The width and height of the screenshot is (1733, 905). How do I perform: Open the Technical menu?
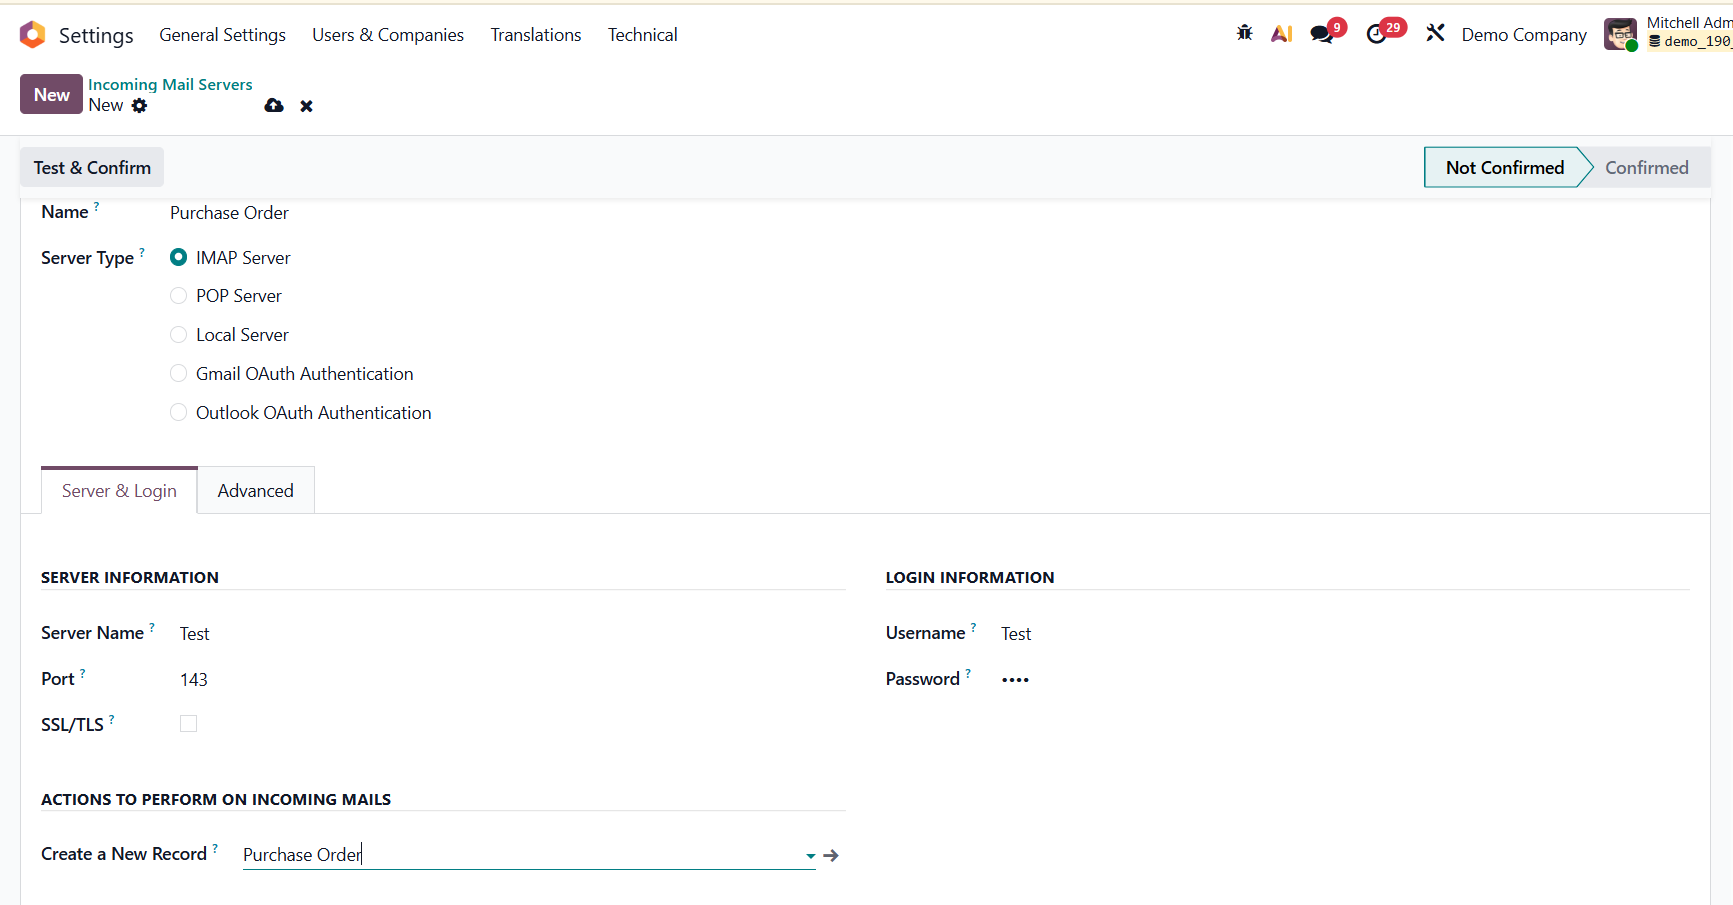[642, 35]
